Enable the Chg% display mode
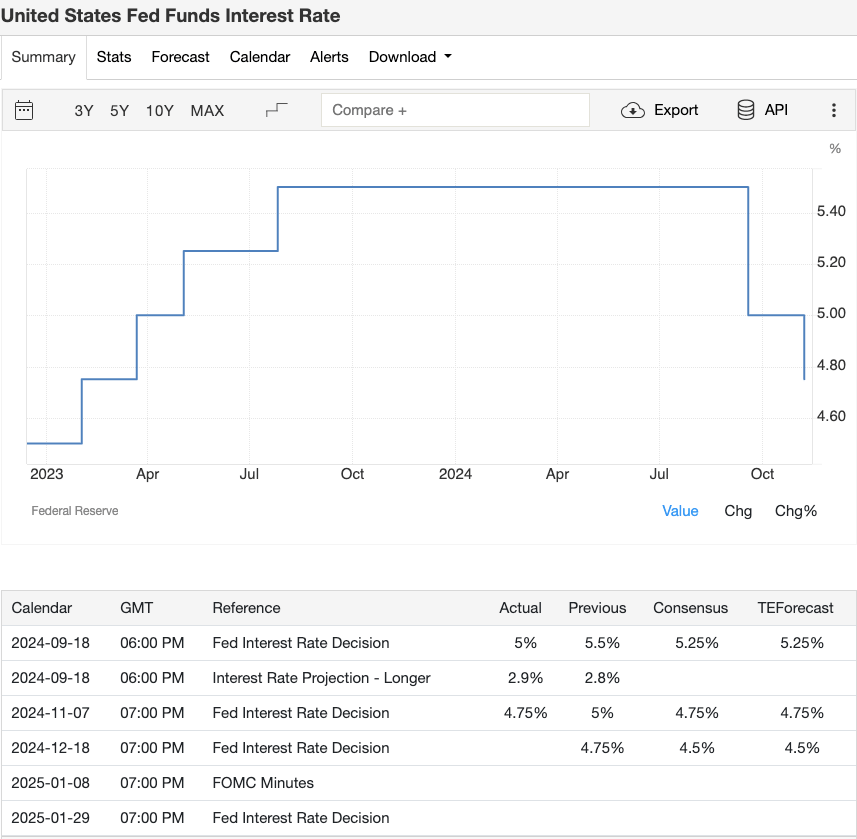 point(796,511)
